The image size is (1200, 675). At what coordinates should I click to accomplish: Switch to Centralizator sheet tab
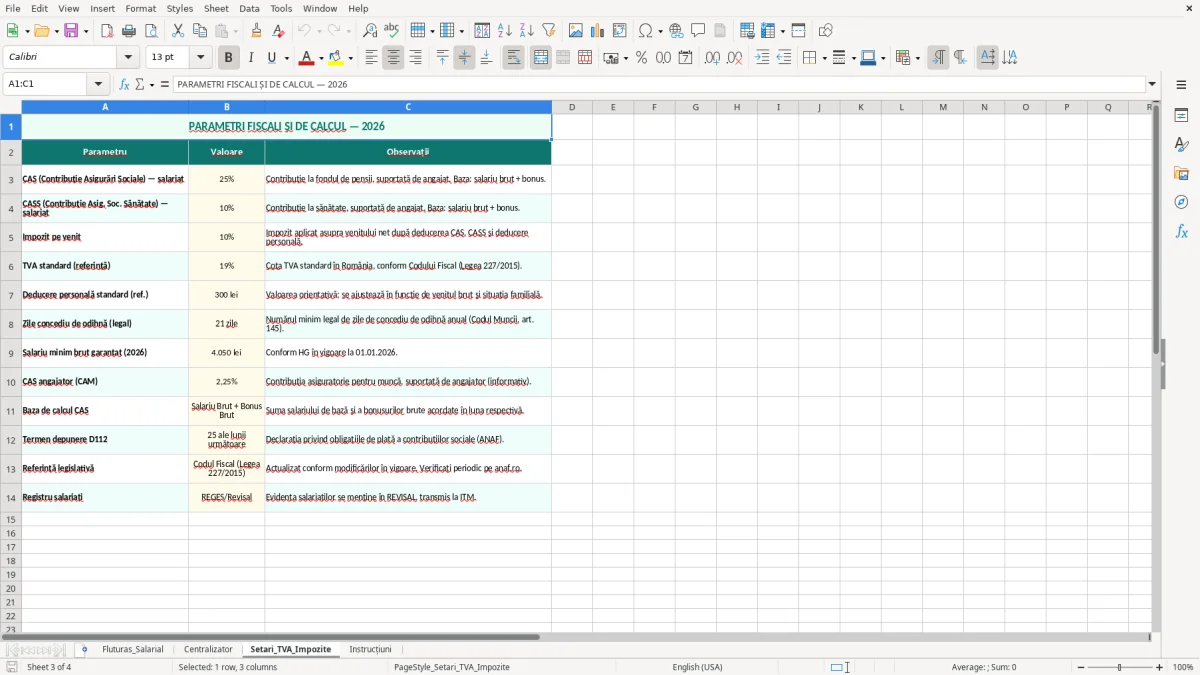(208, 649)
